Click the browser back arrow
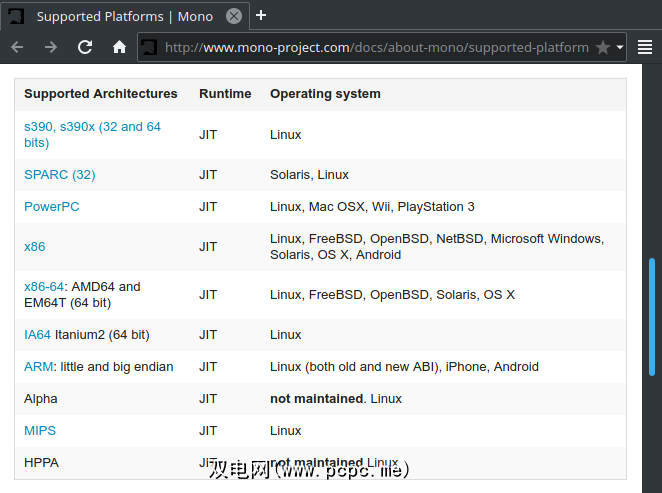Viewport: 662px width, 493px height. click(x=18, y=47)
